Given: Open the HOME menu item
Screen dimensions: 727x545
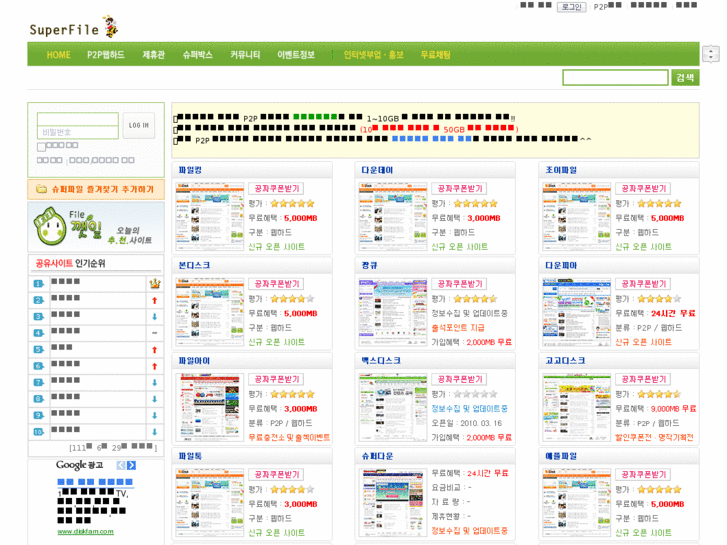Looking at the screenshot, I should click(x=58, y=55).
